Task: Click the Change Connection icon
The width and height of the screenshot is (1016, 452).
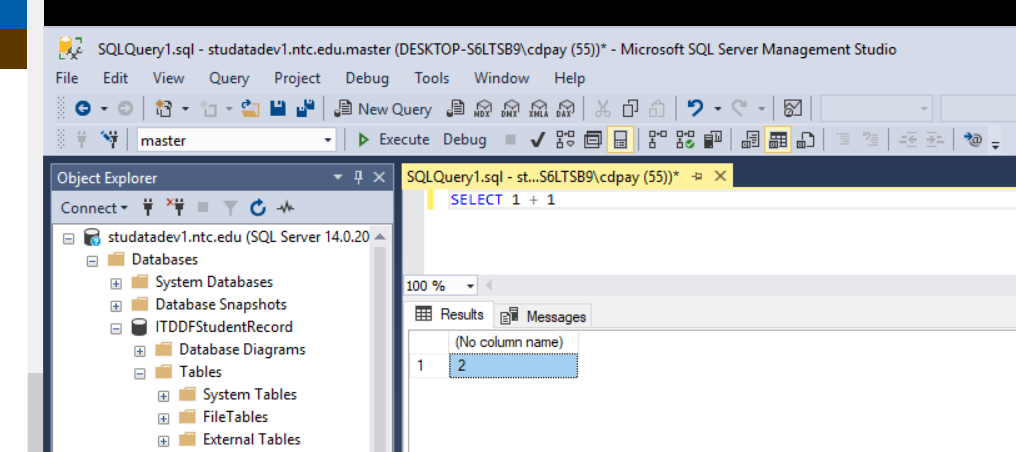Action: tap(110, 139)
